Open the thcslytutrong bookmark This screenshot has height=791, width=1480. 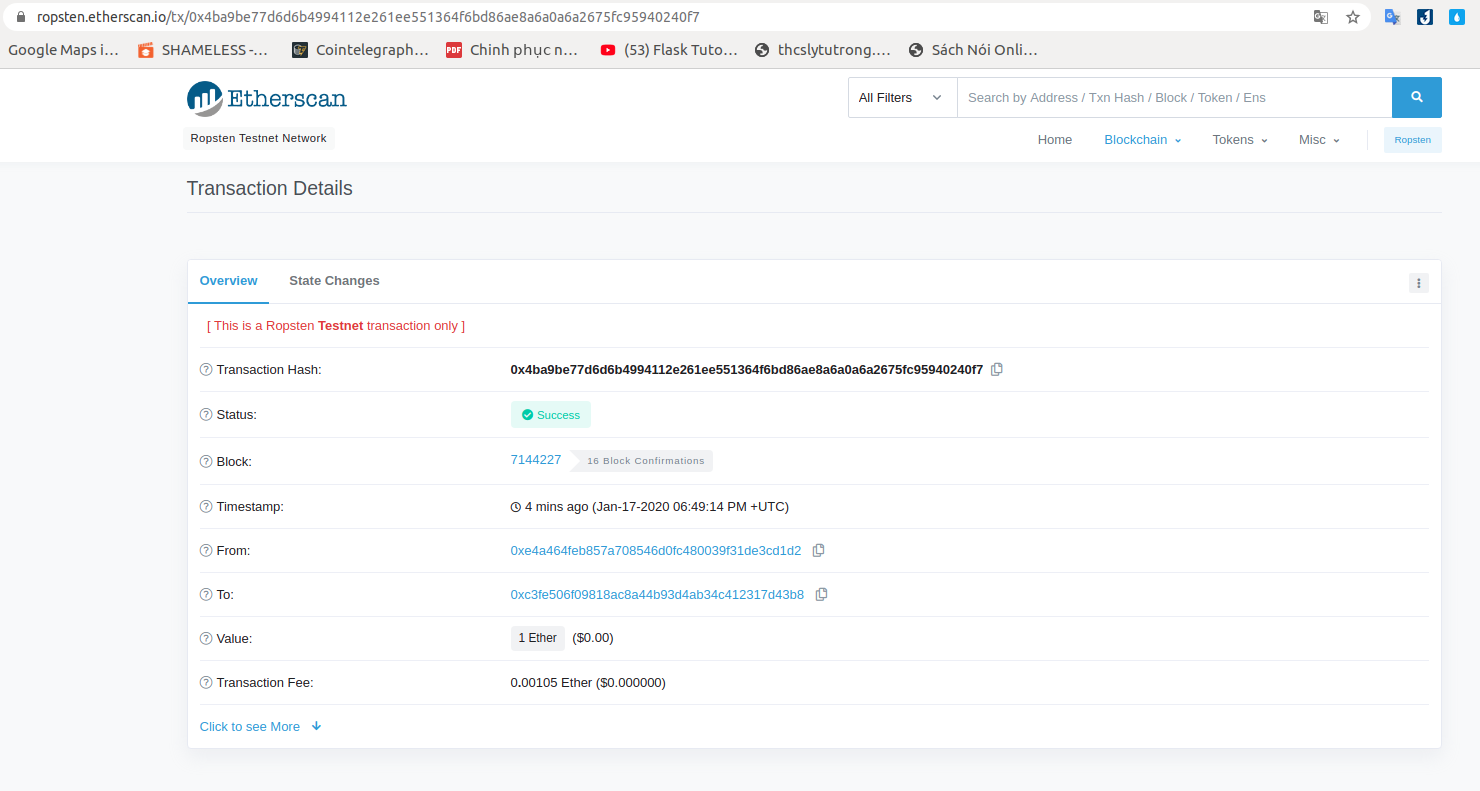click(x=822, y=50)
